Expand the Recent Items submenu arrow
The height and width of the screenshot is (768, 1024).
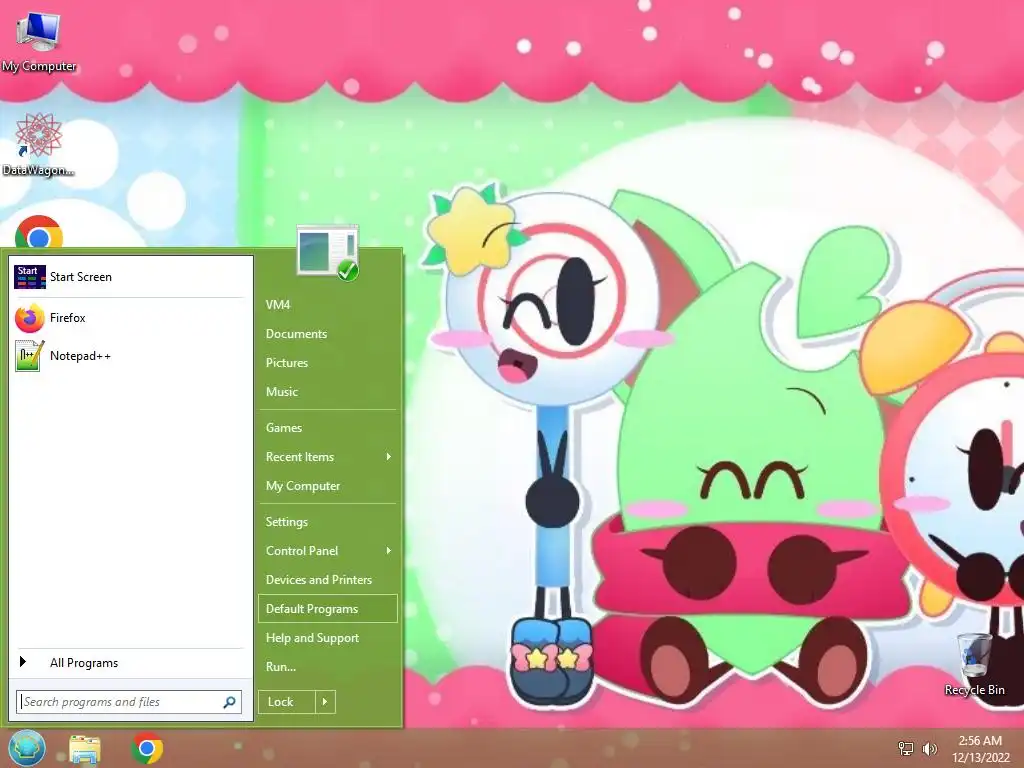pos(389,456)
